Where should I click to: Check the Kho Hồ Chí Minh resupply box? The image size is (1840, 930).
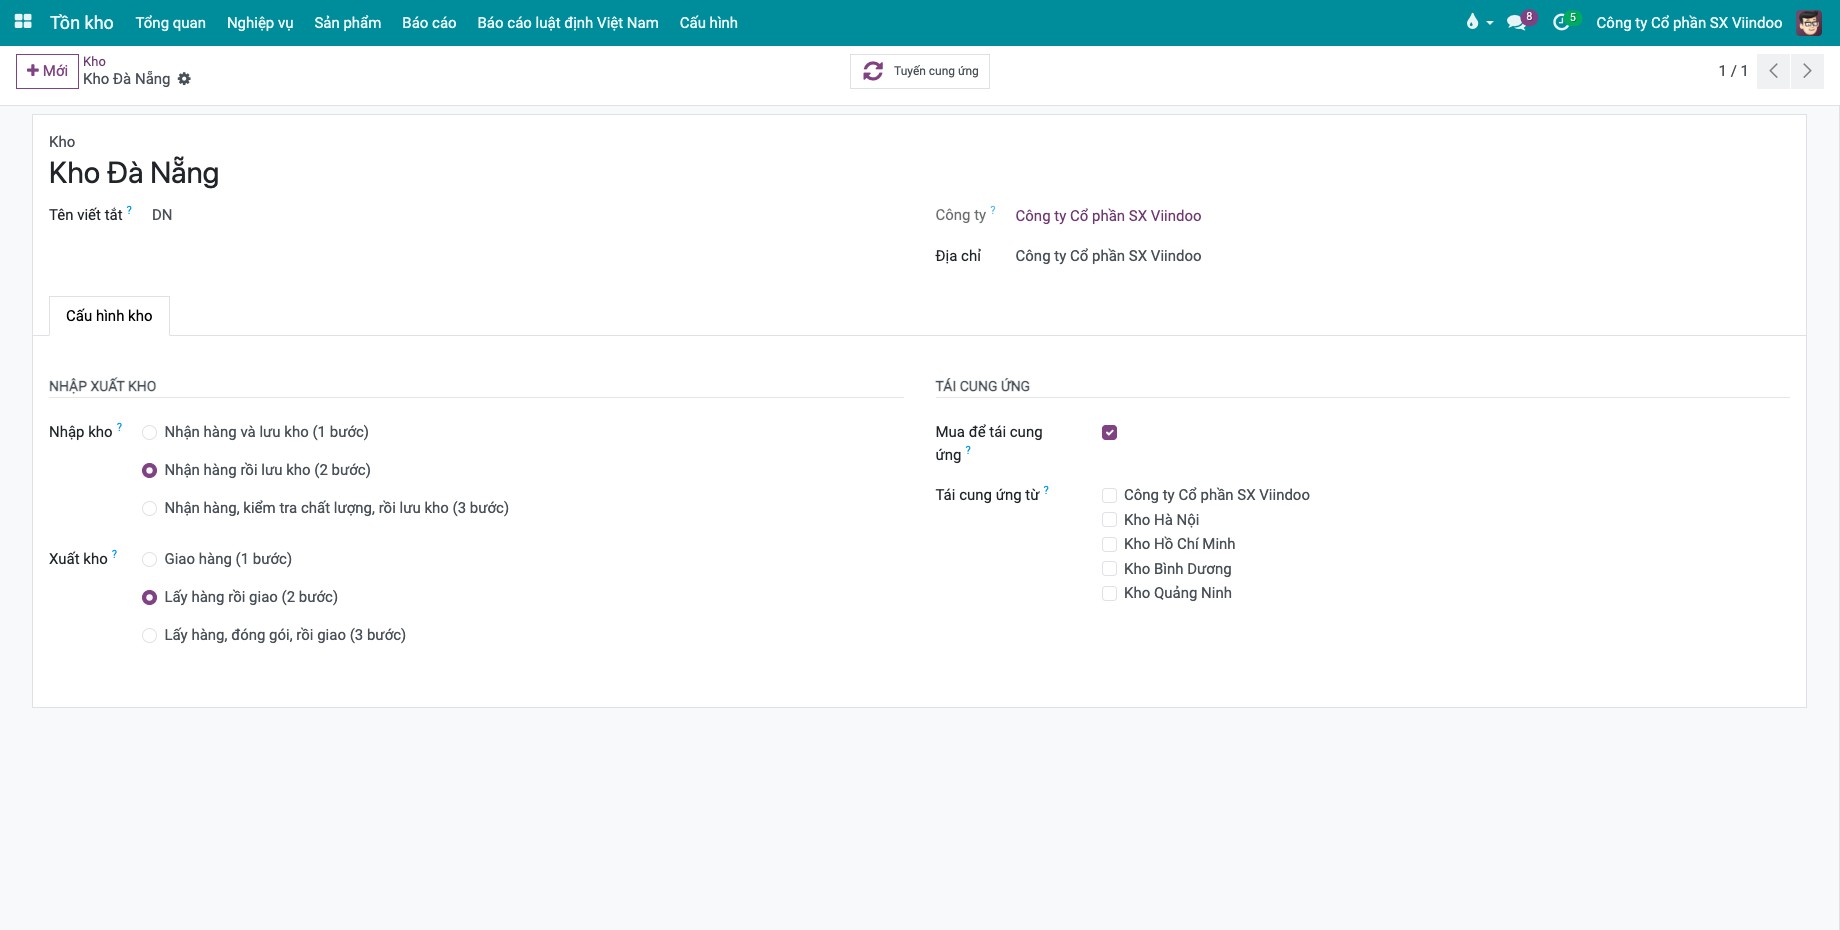click(1109, 544)
